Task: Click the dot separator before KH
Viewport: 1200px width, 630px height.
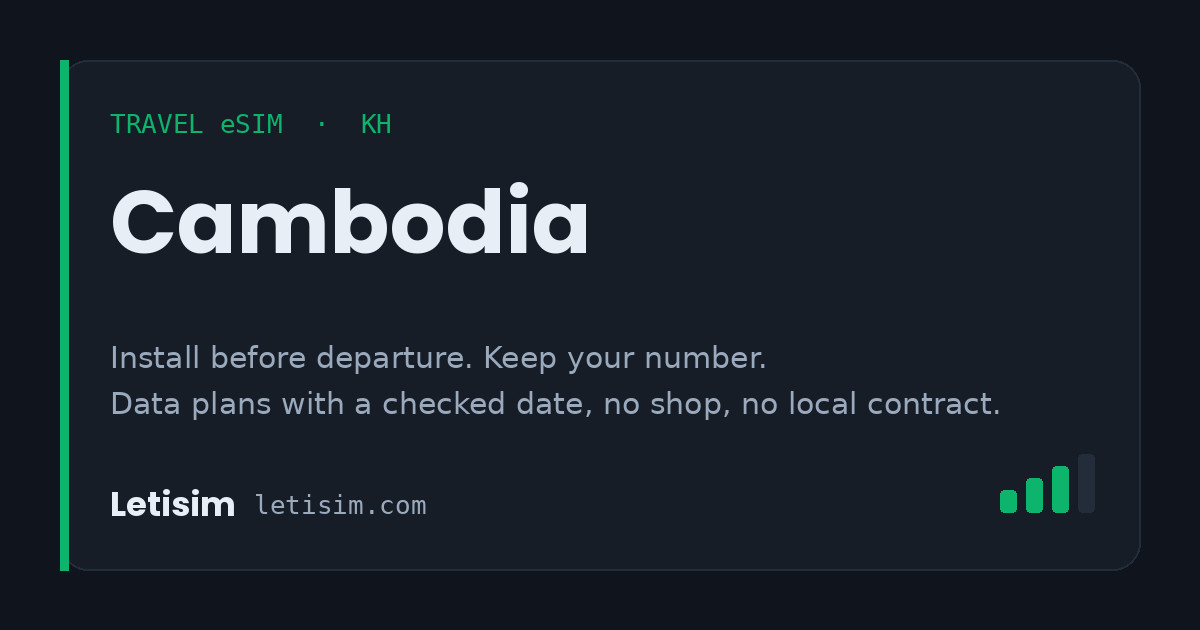Action: [x=321, y=125]
